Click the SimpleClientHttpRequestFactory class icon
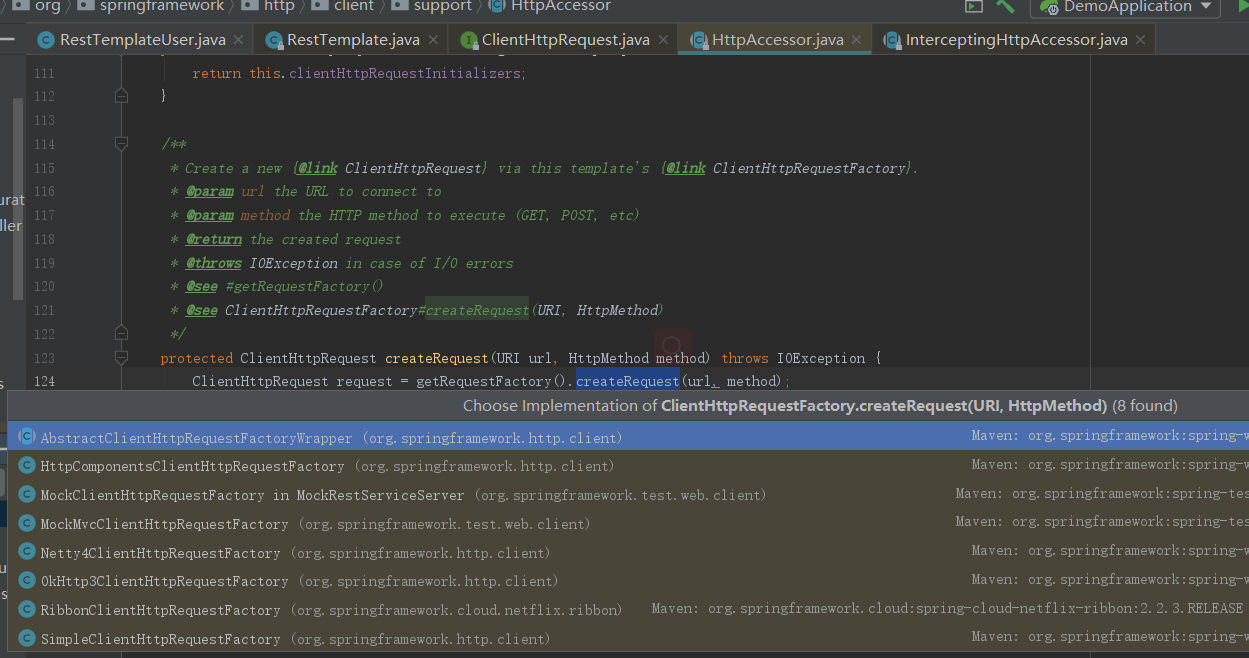1249x658 pixels. [x=27, y=639]
